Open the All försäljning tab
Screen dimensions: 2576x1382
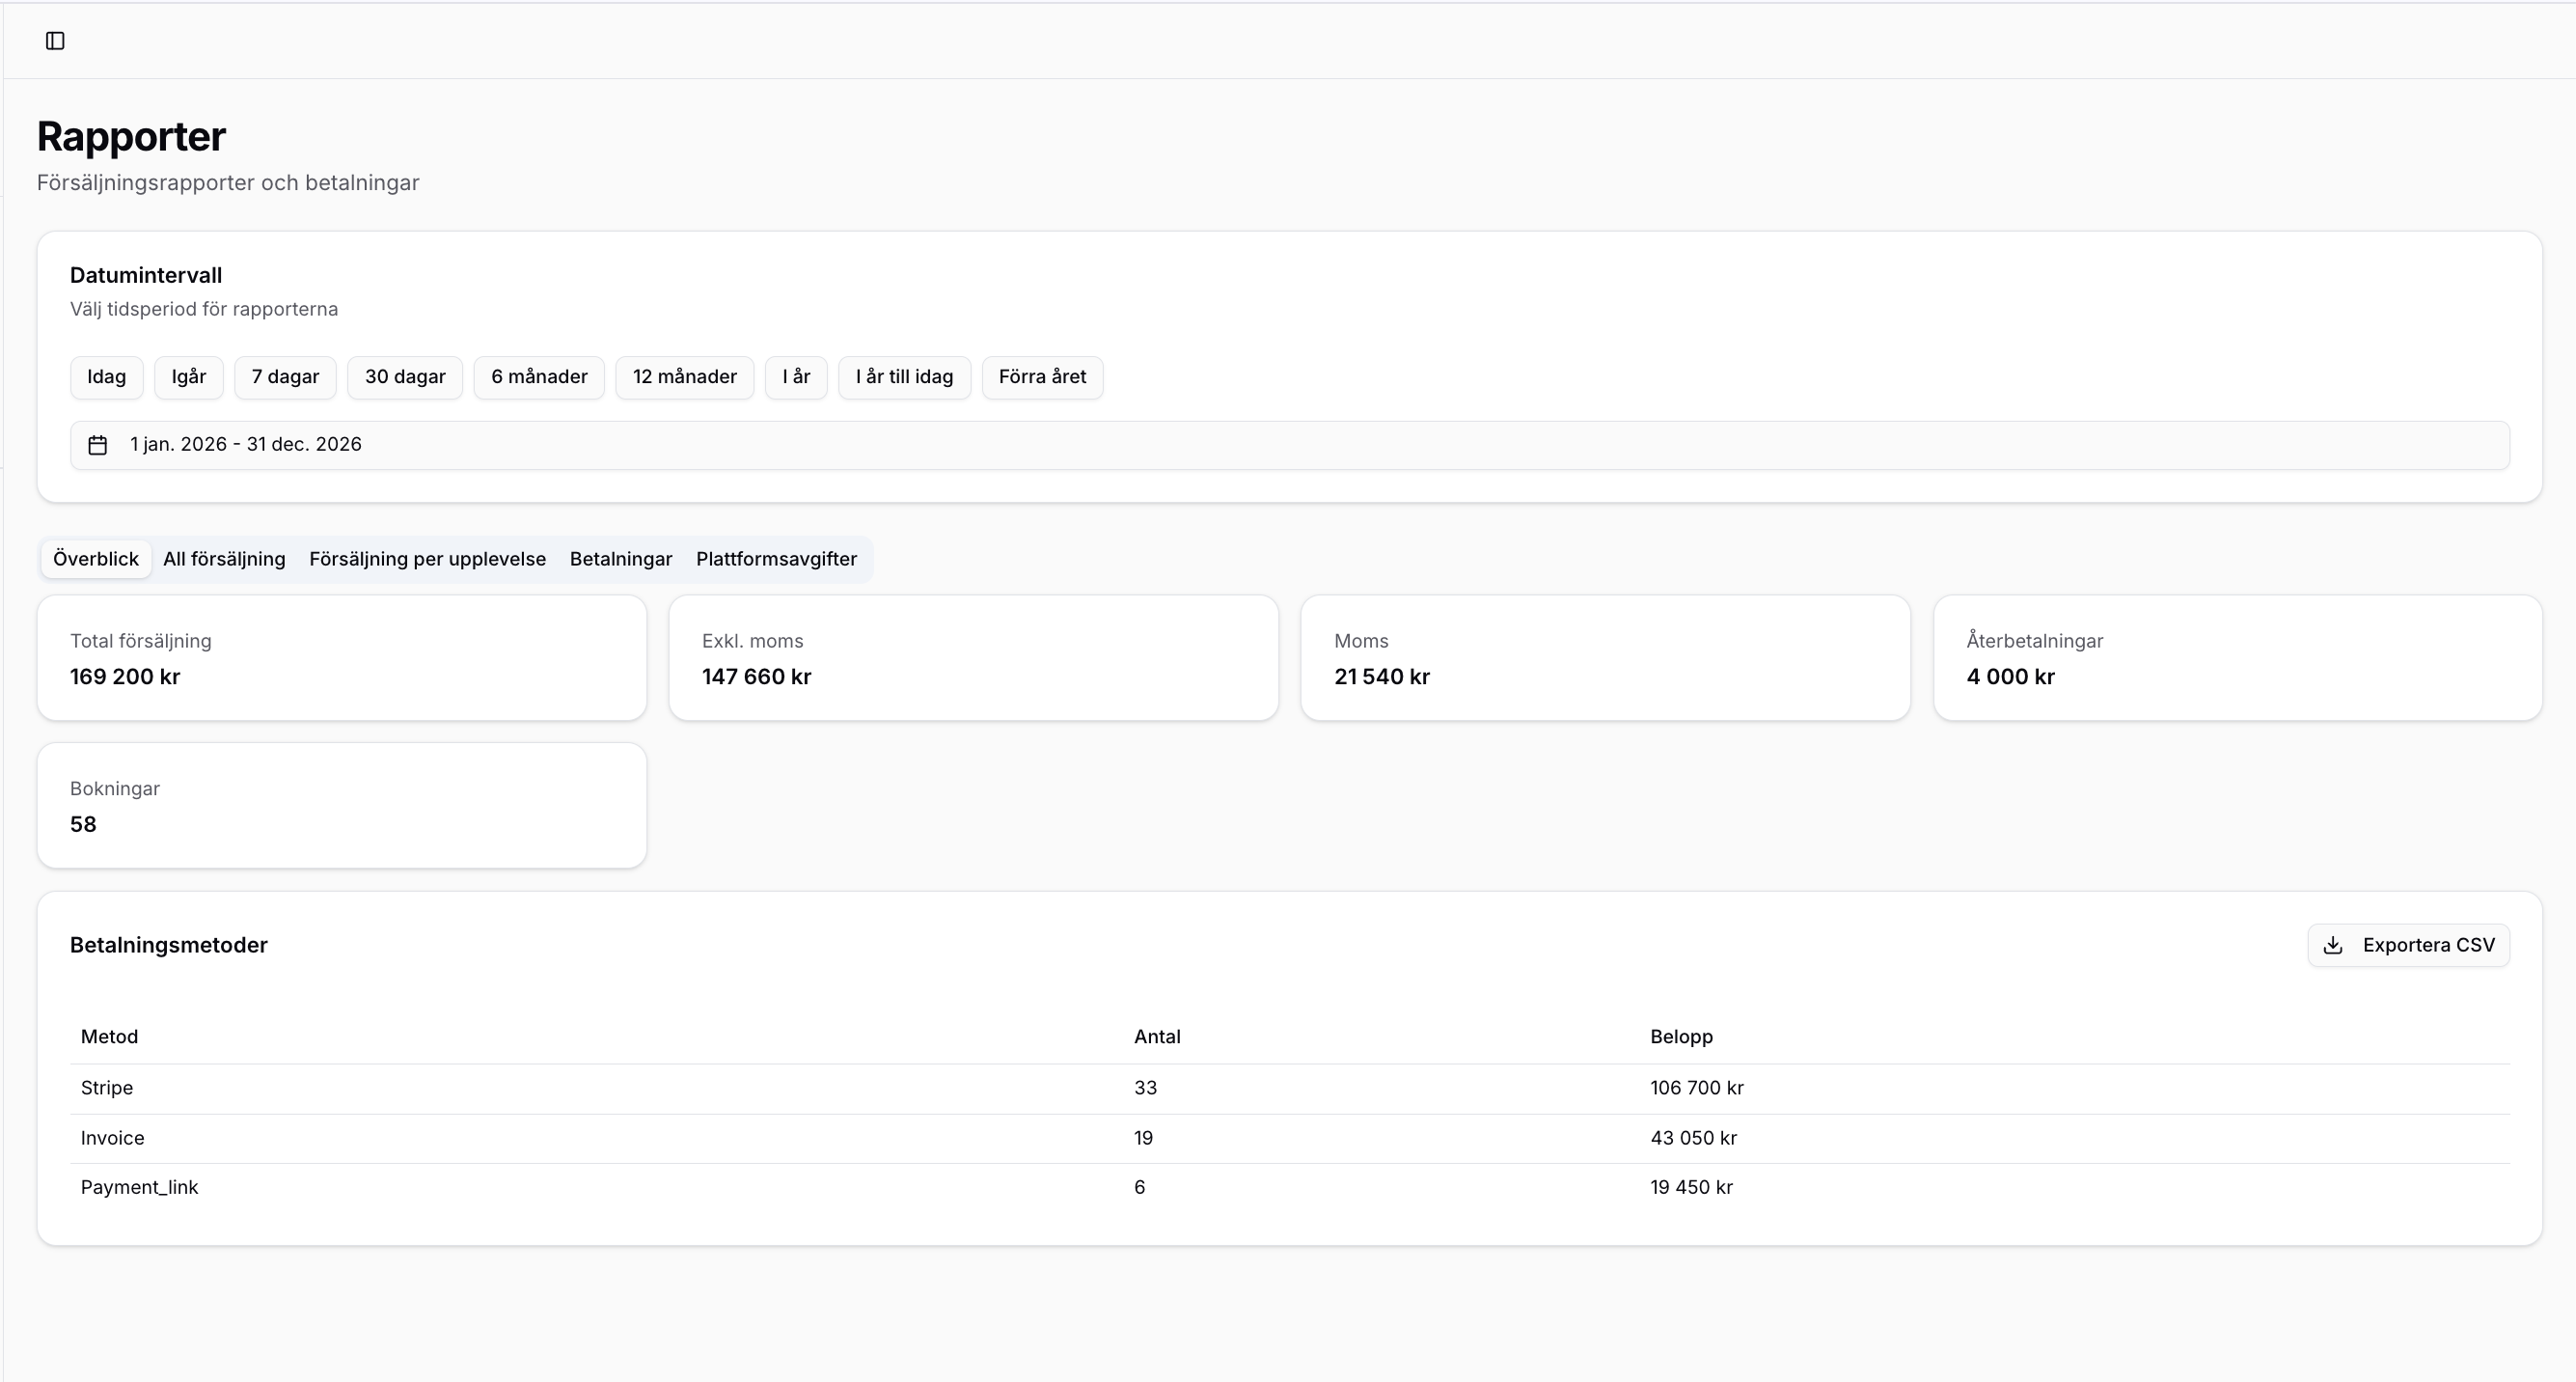(x=224, y=559)
